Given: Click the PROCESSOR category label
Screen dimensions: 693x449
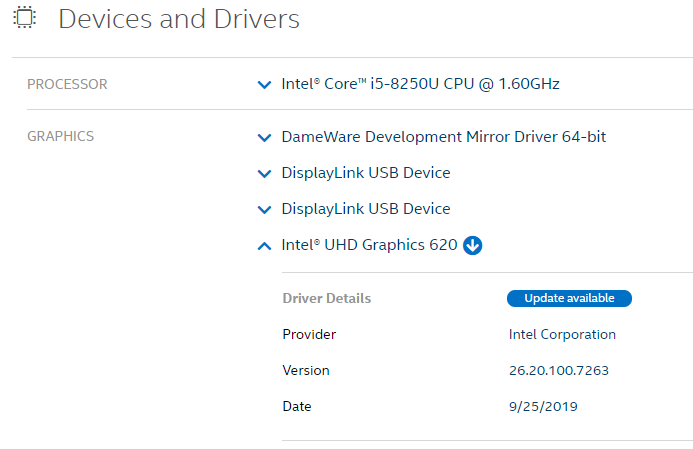Looking at the screenshot, I should pos(67,84).
